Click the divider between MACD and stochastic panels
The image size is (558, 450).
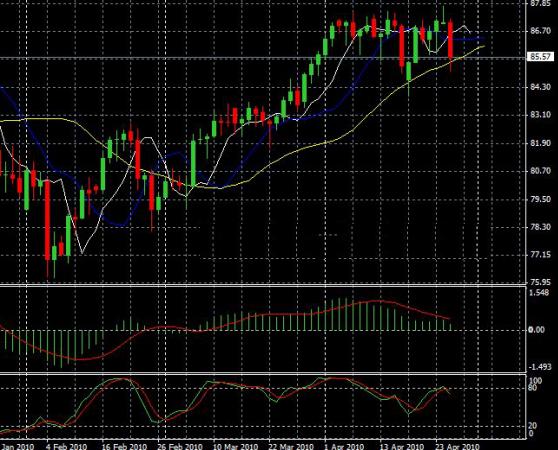pos(263,373)
